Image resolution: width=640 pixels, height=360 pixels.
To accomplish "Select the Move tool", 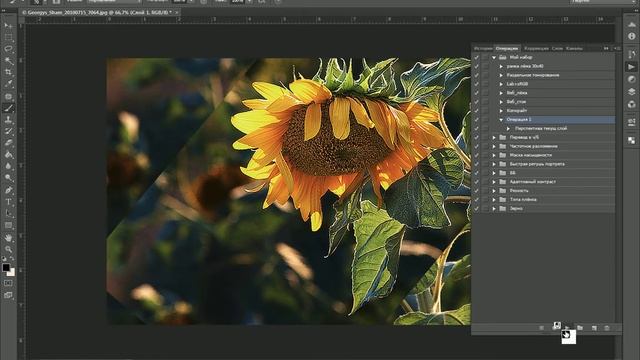I will pyautogui.click(x=8, y=26).
